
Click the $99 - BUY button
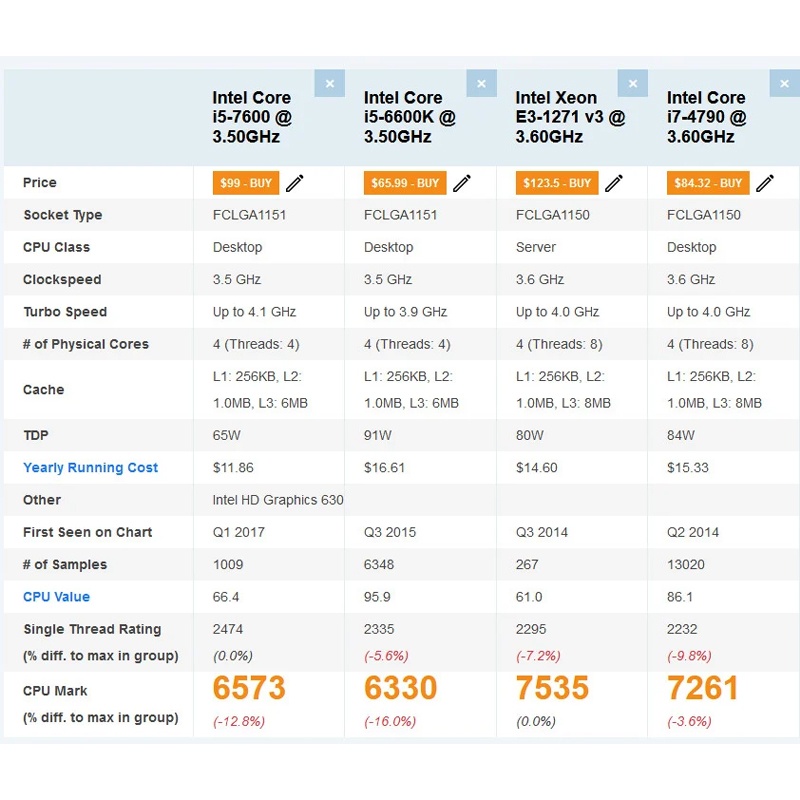coord(246,183)
